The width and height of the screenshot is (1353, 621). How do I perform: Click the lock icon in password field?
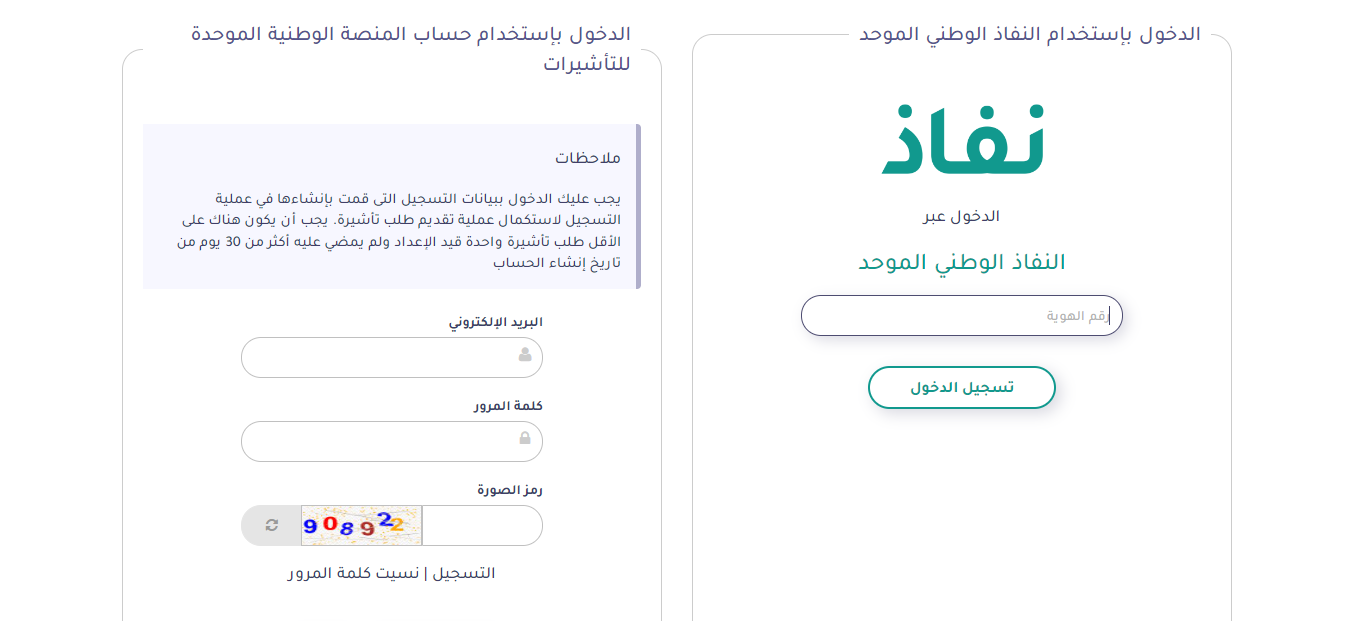point(525,439)
